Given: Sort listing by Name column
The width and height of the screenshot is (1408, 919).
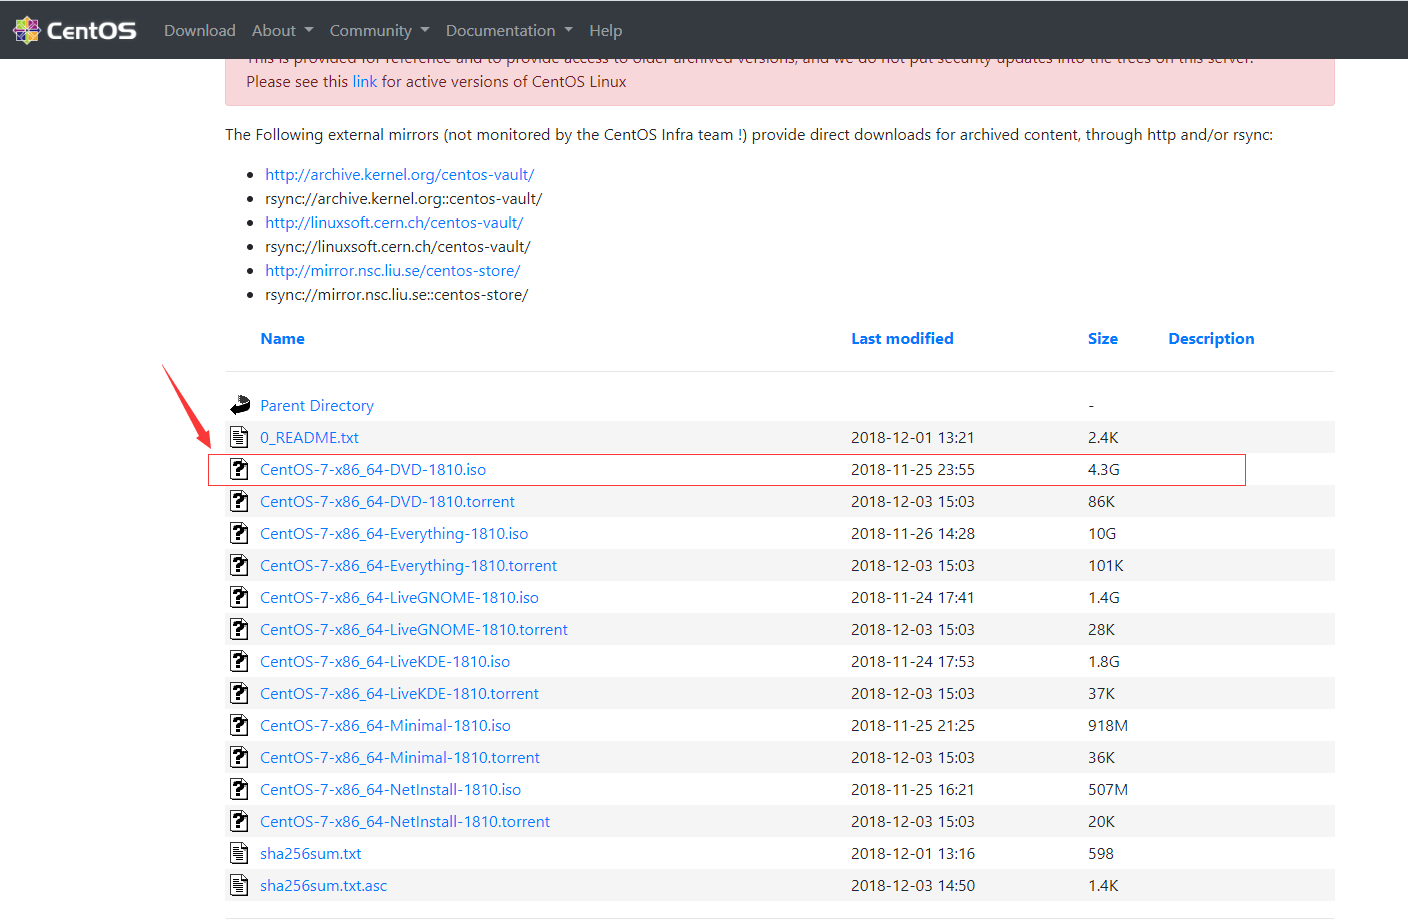Looking at the screenshot, I should 282,338.
